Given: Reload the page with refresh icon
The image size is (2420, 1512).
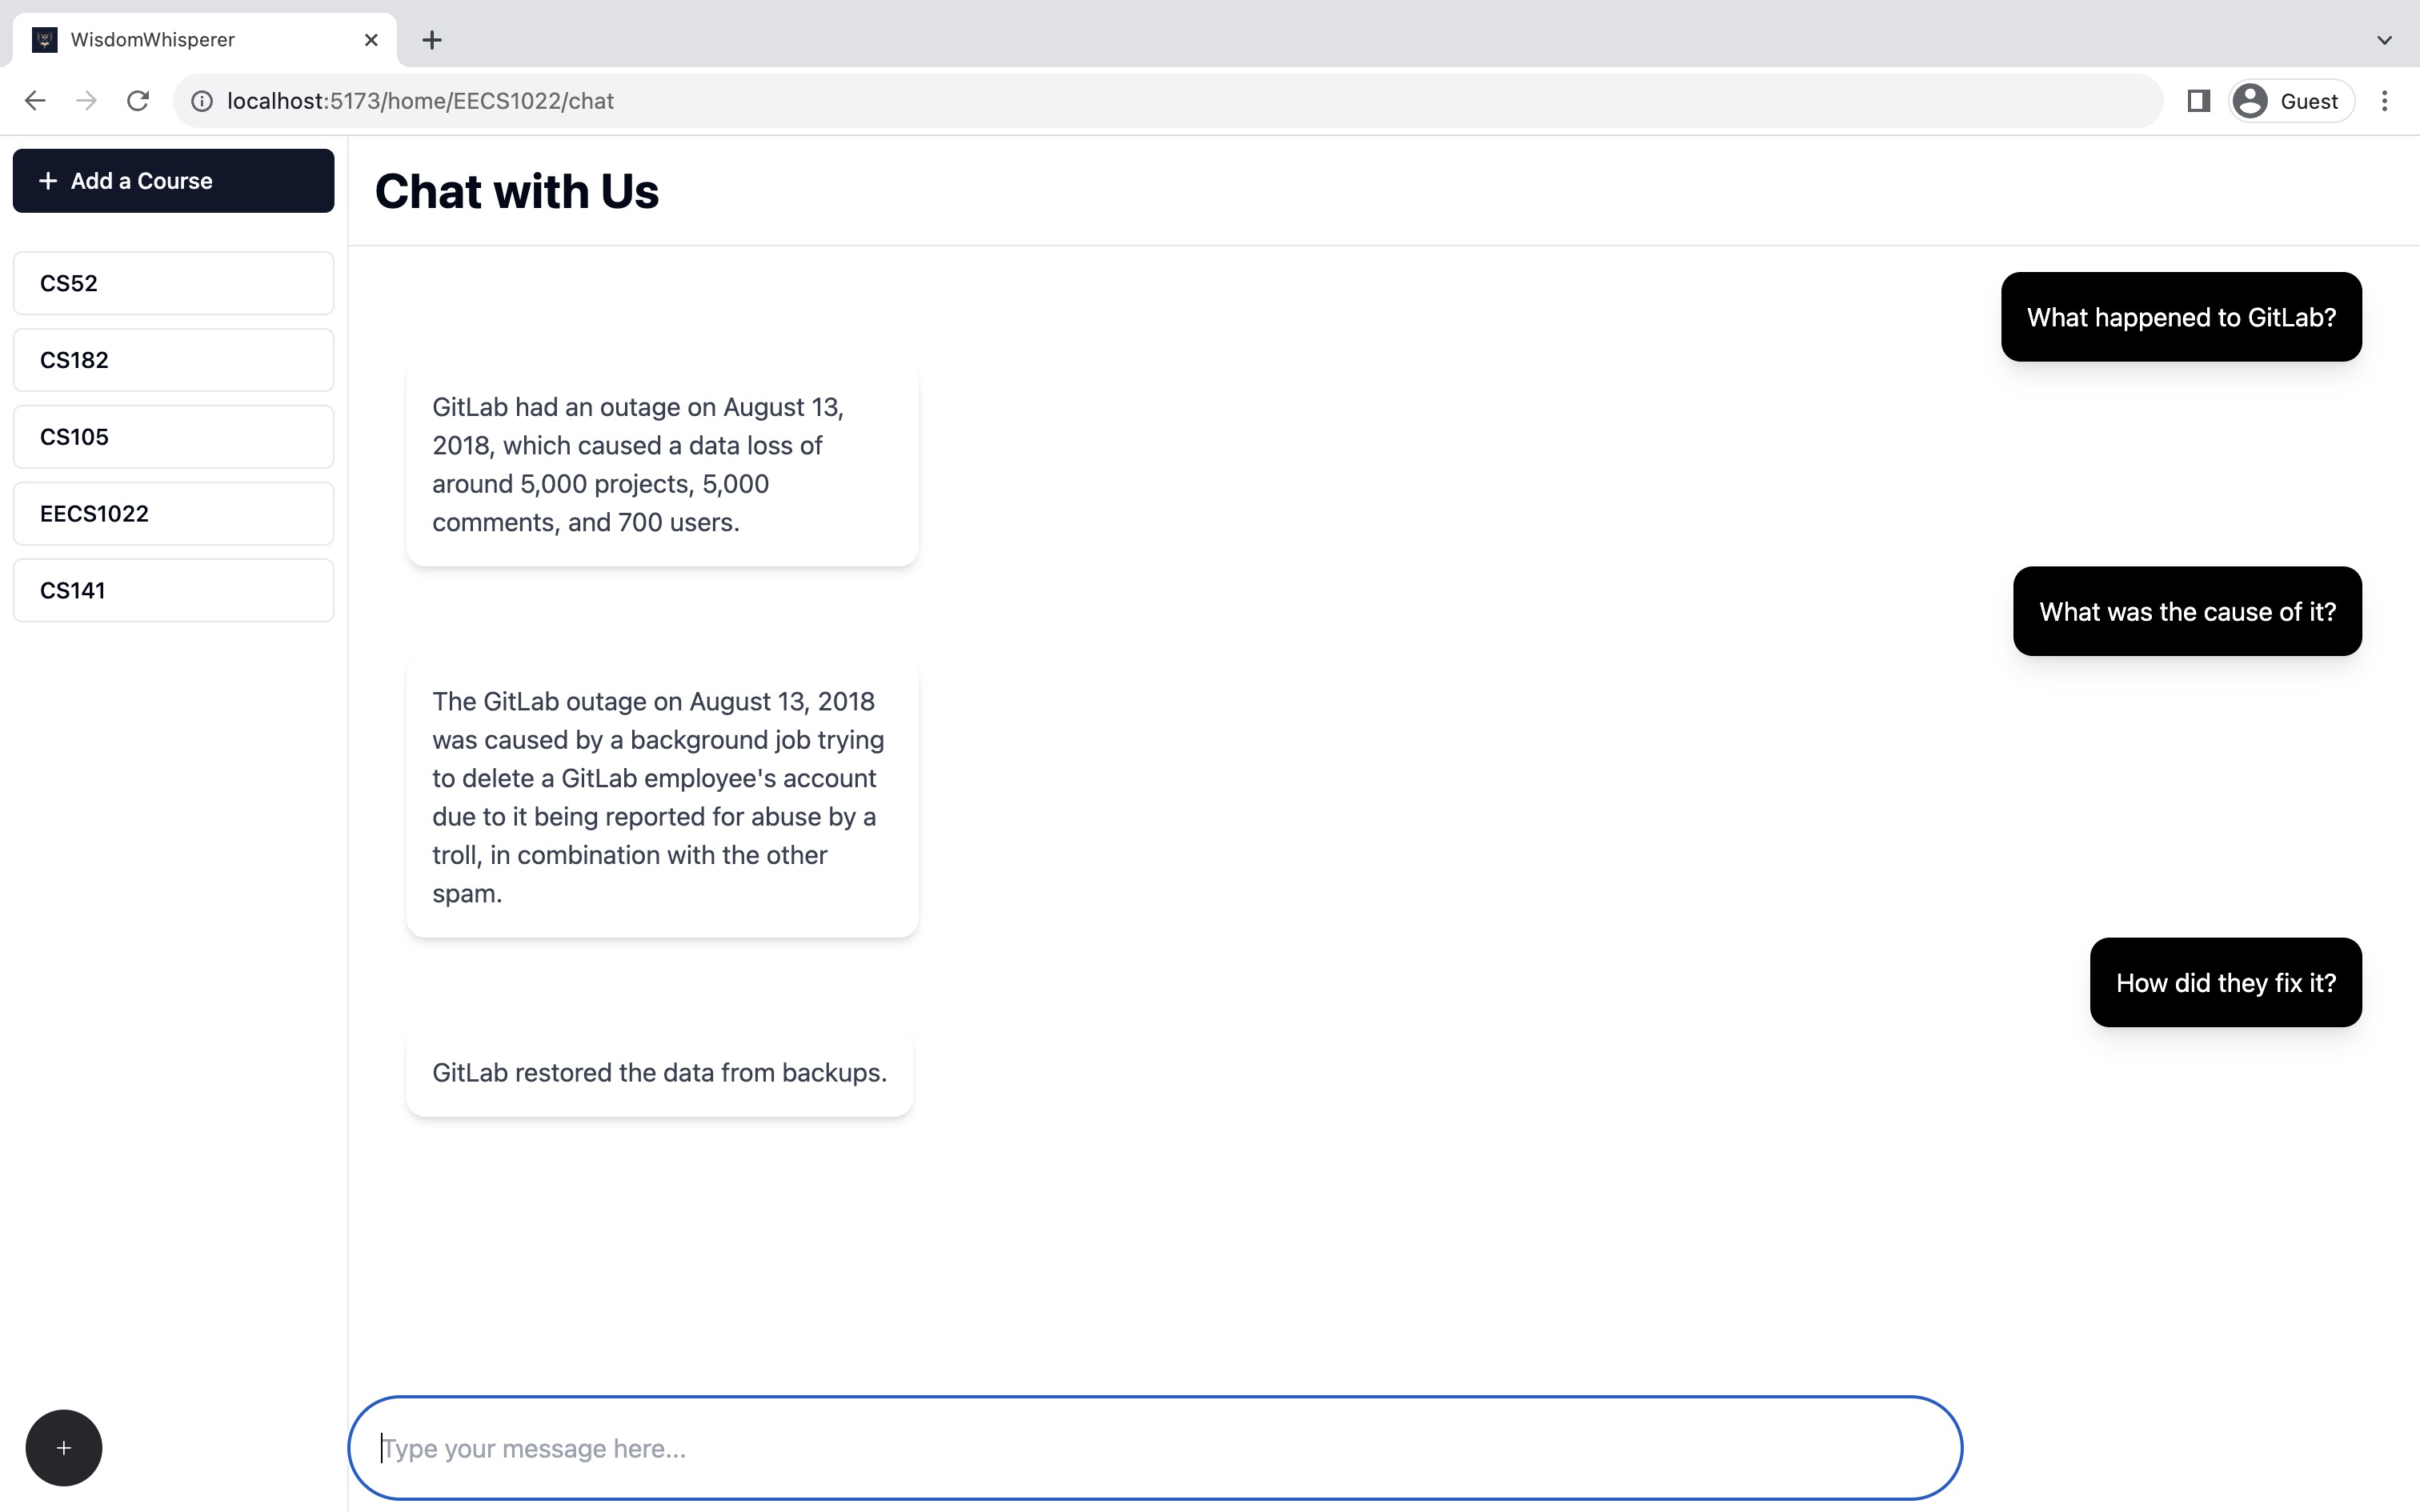Looking at the screenshot, I should (138, 101).
